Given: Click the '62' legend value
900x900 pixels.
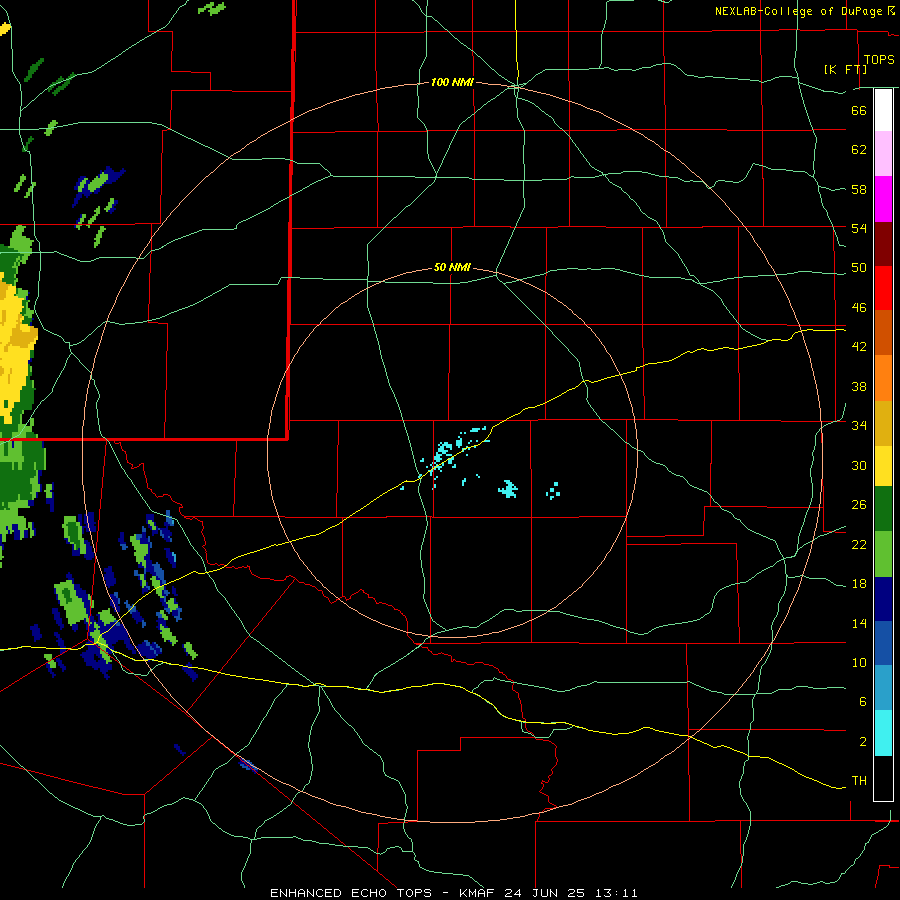Looking at the screenshot, I should [x=859, y=150].
